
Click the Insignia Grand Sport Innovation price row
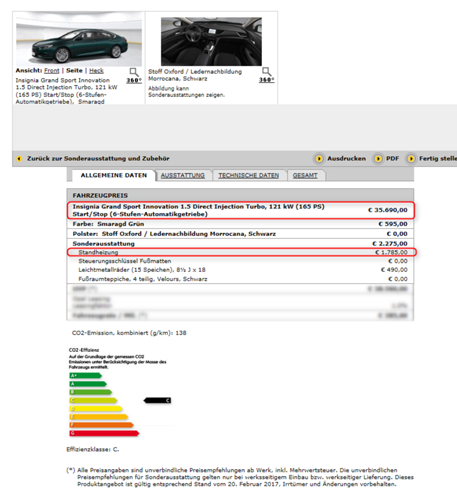(240, 210)
